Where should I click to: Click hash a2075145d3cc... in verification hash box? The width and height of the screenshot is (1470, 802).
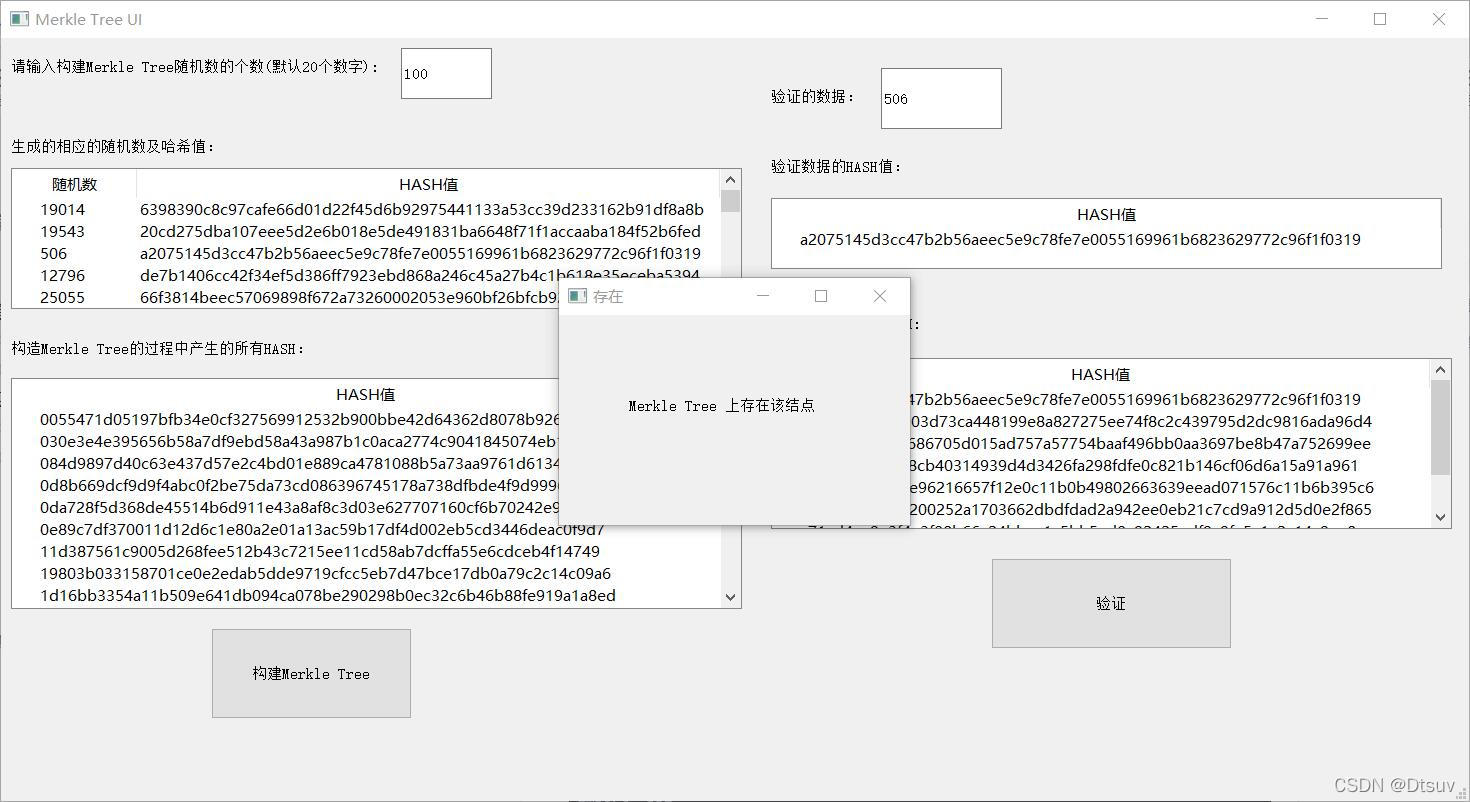click(x=1080, y=239)
